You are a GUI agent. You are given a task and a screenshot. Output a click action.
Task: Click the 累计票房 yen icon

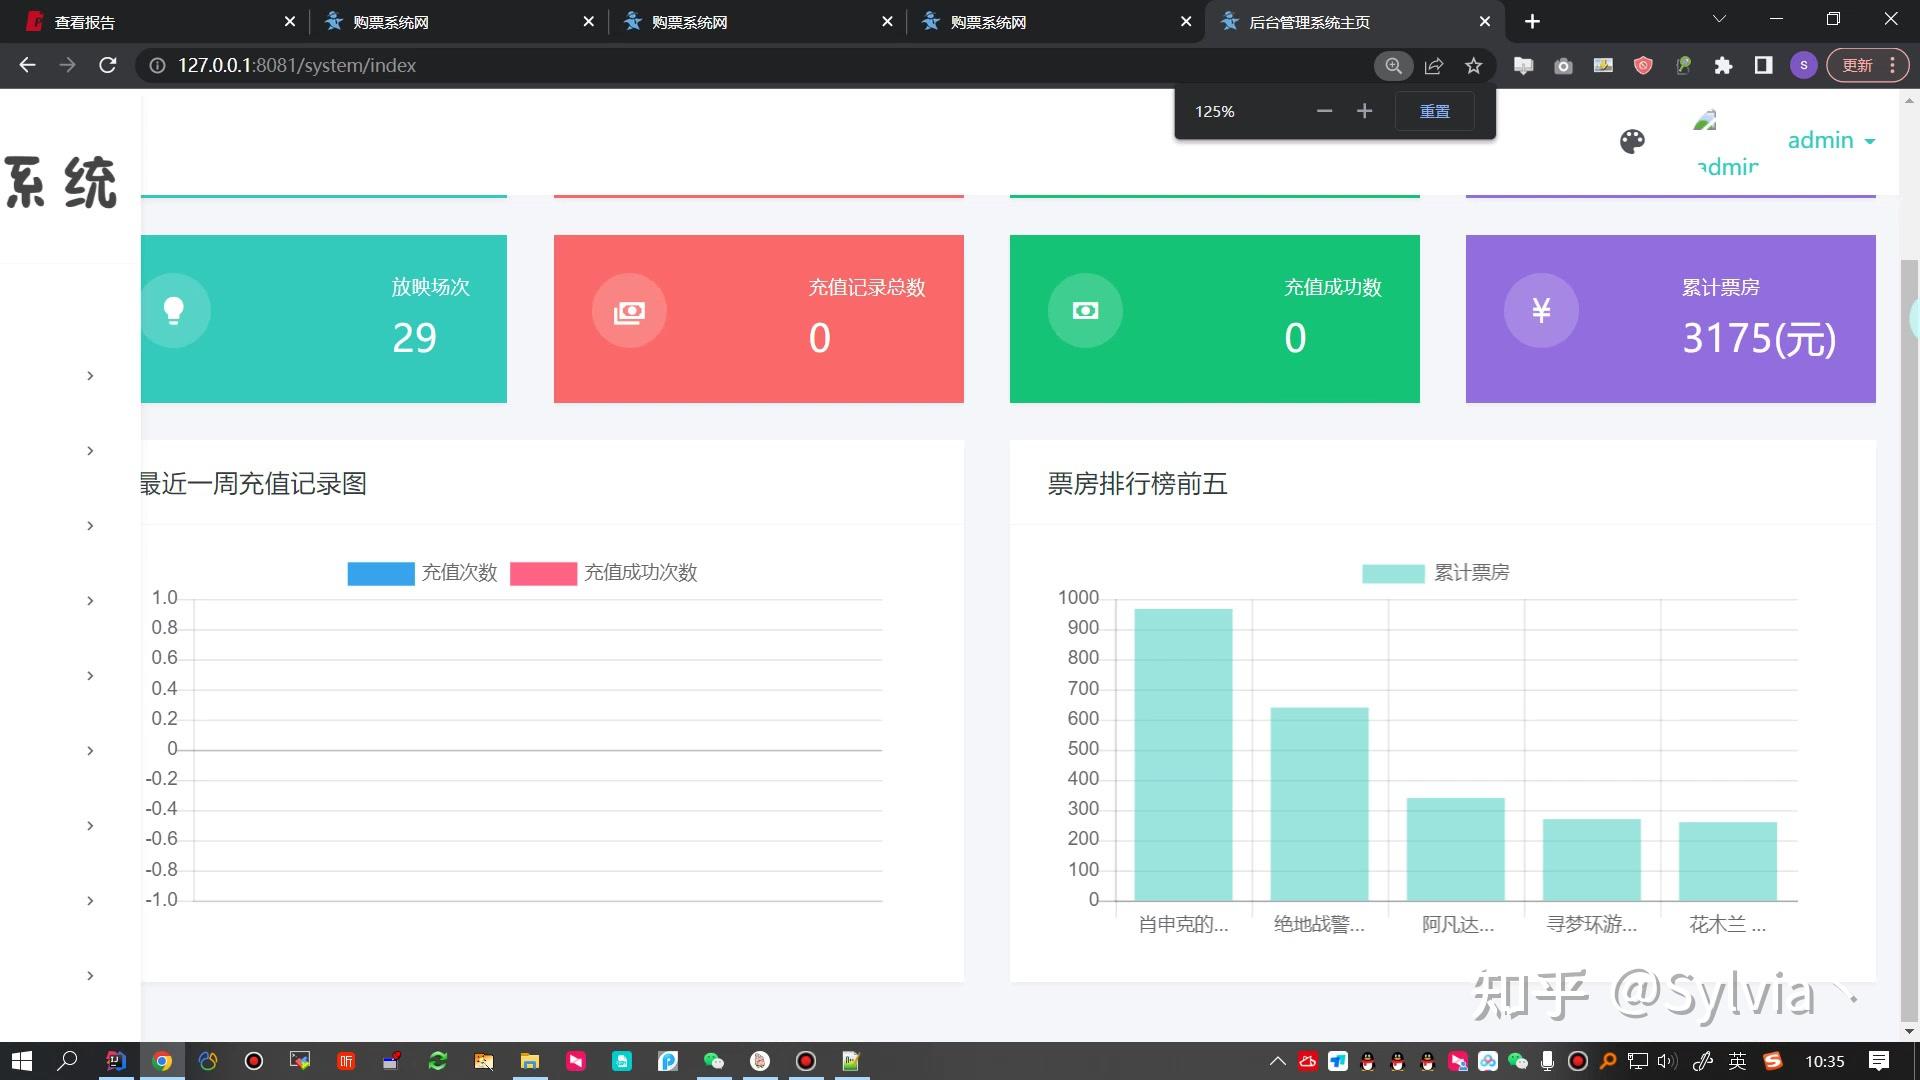[x=1541, y=311]
